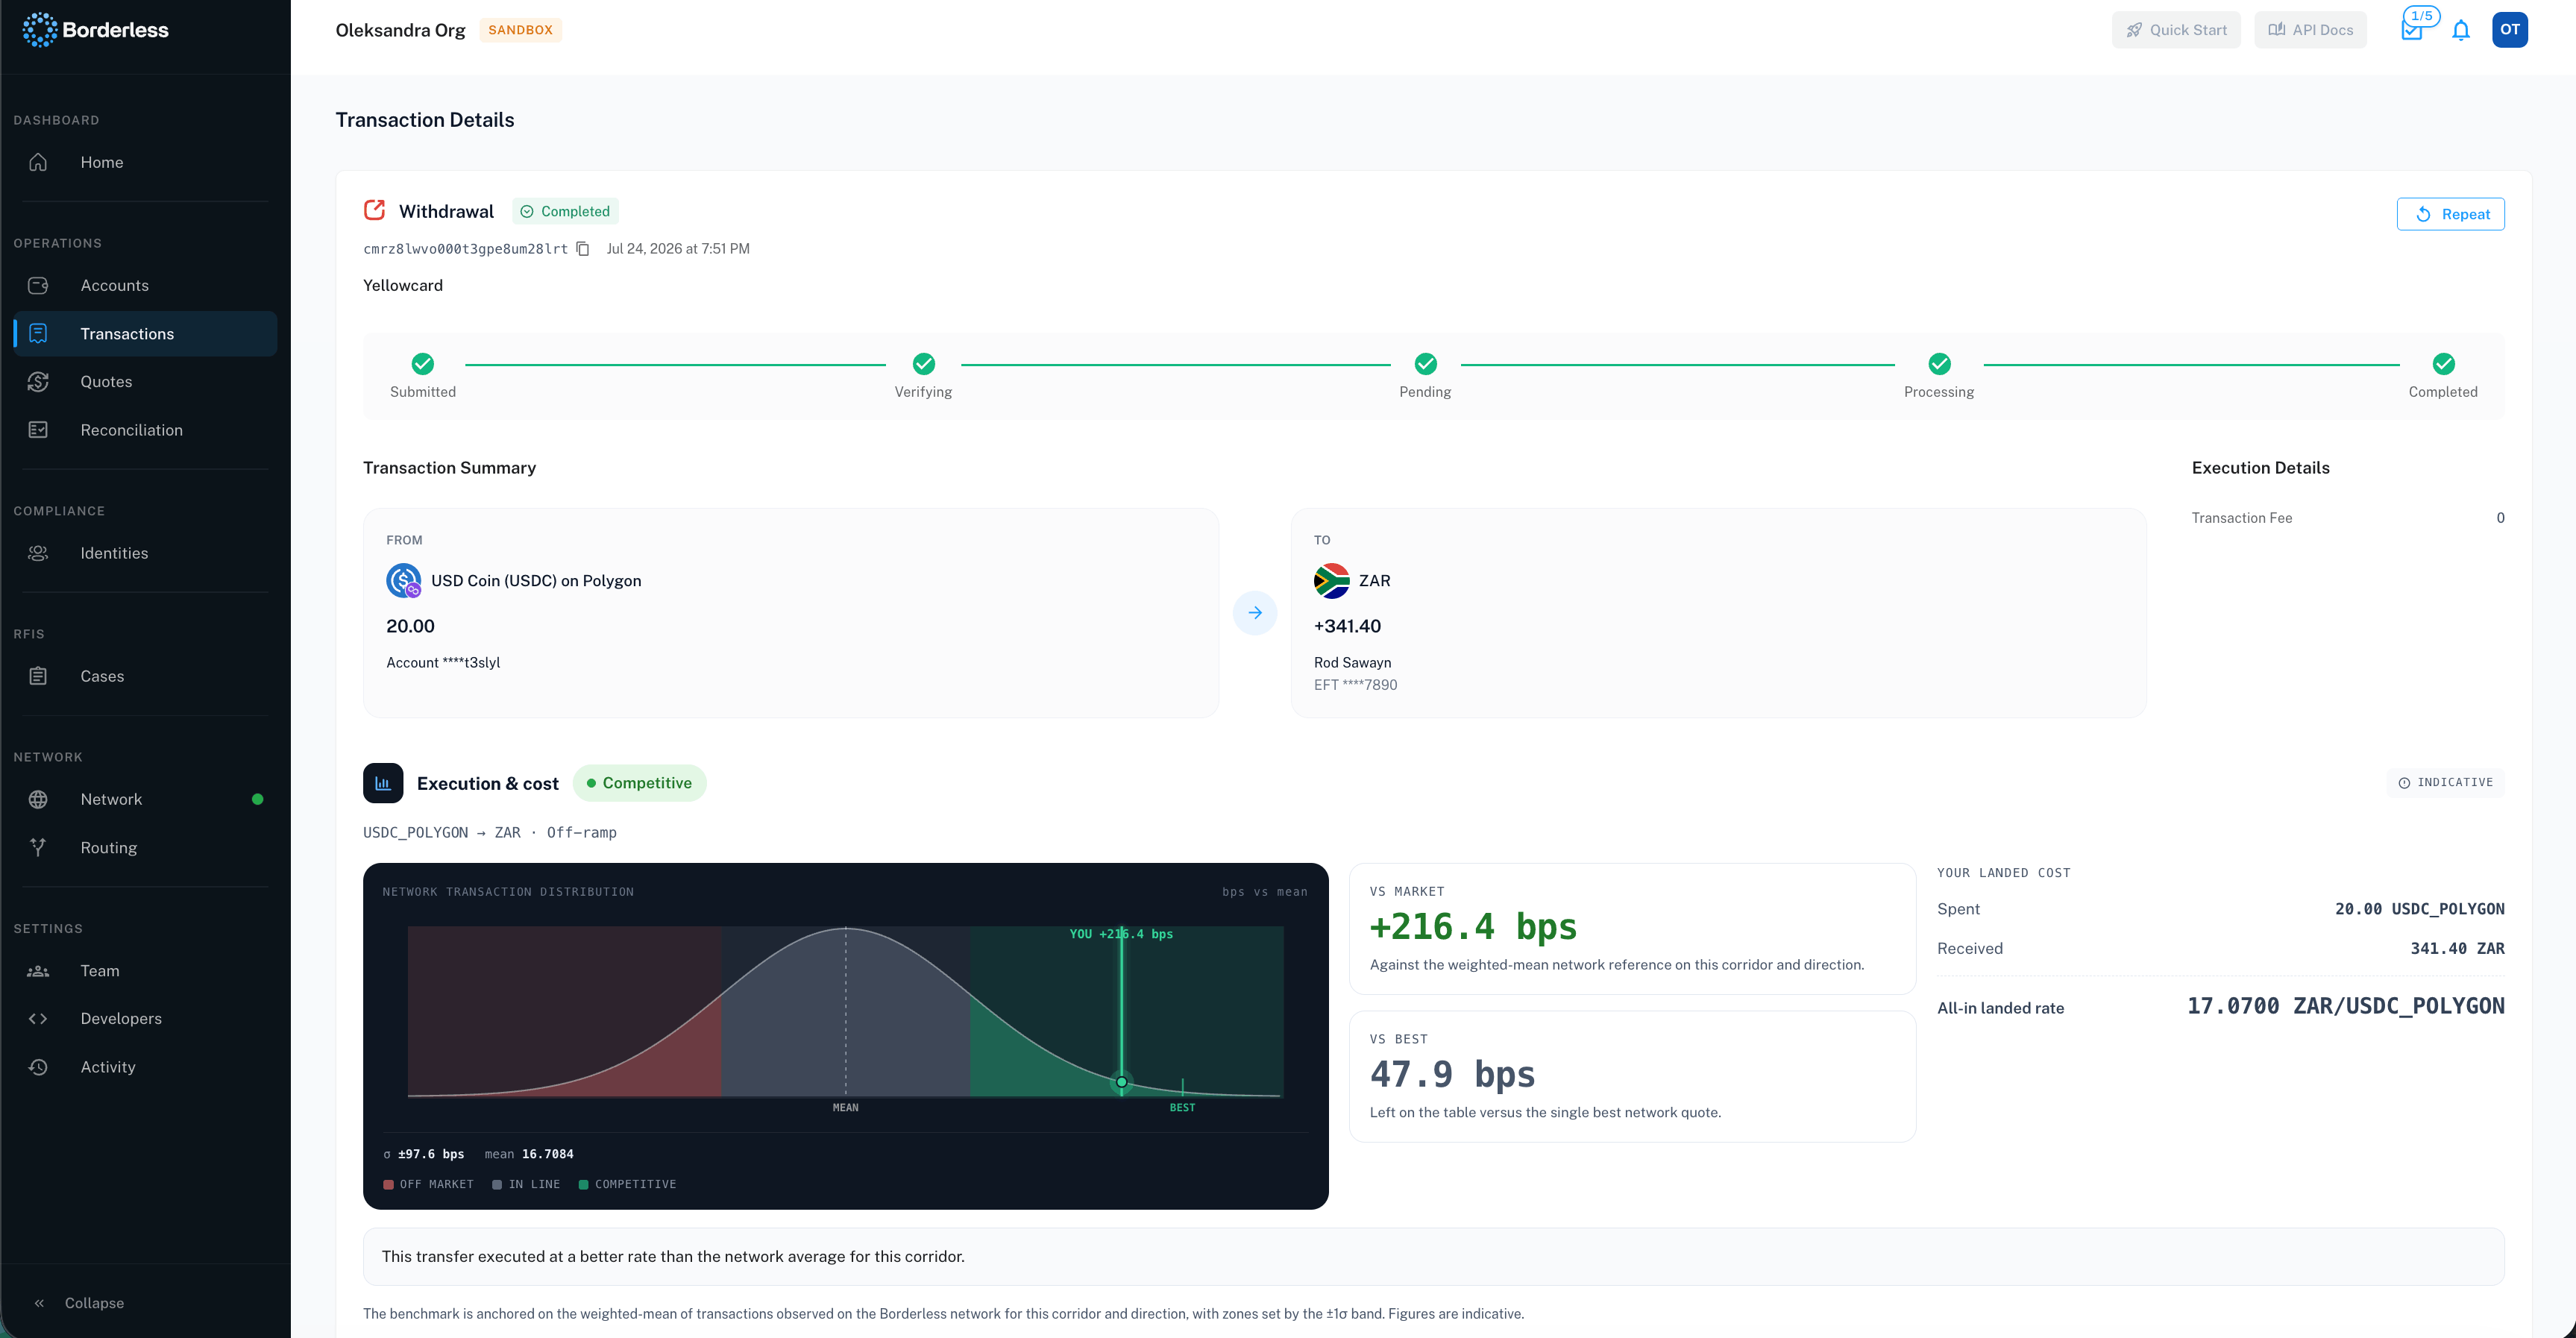
Task: Click the Network globe icon
Action: coord(38,799)
